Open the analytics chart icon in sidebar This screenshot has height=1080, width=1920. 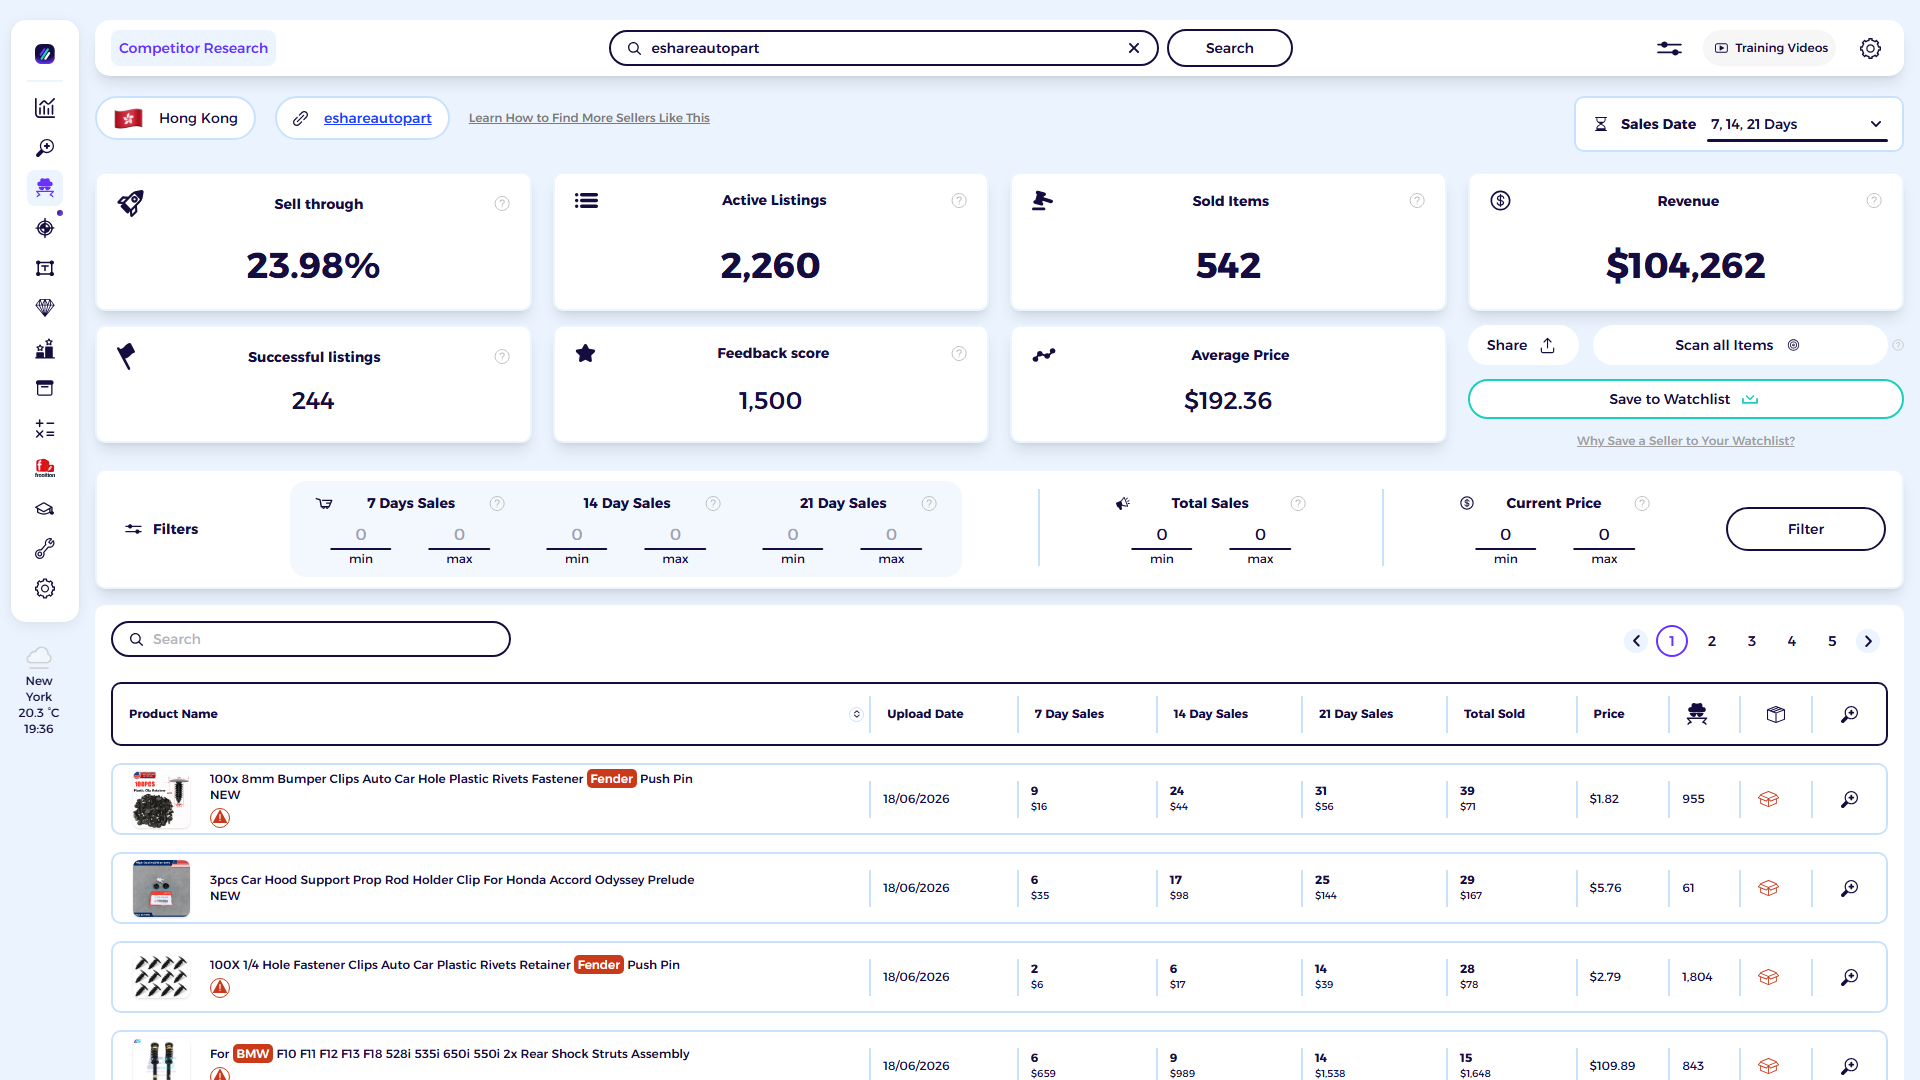point(45,108)
